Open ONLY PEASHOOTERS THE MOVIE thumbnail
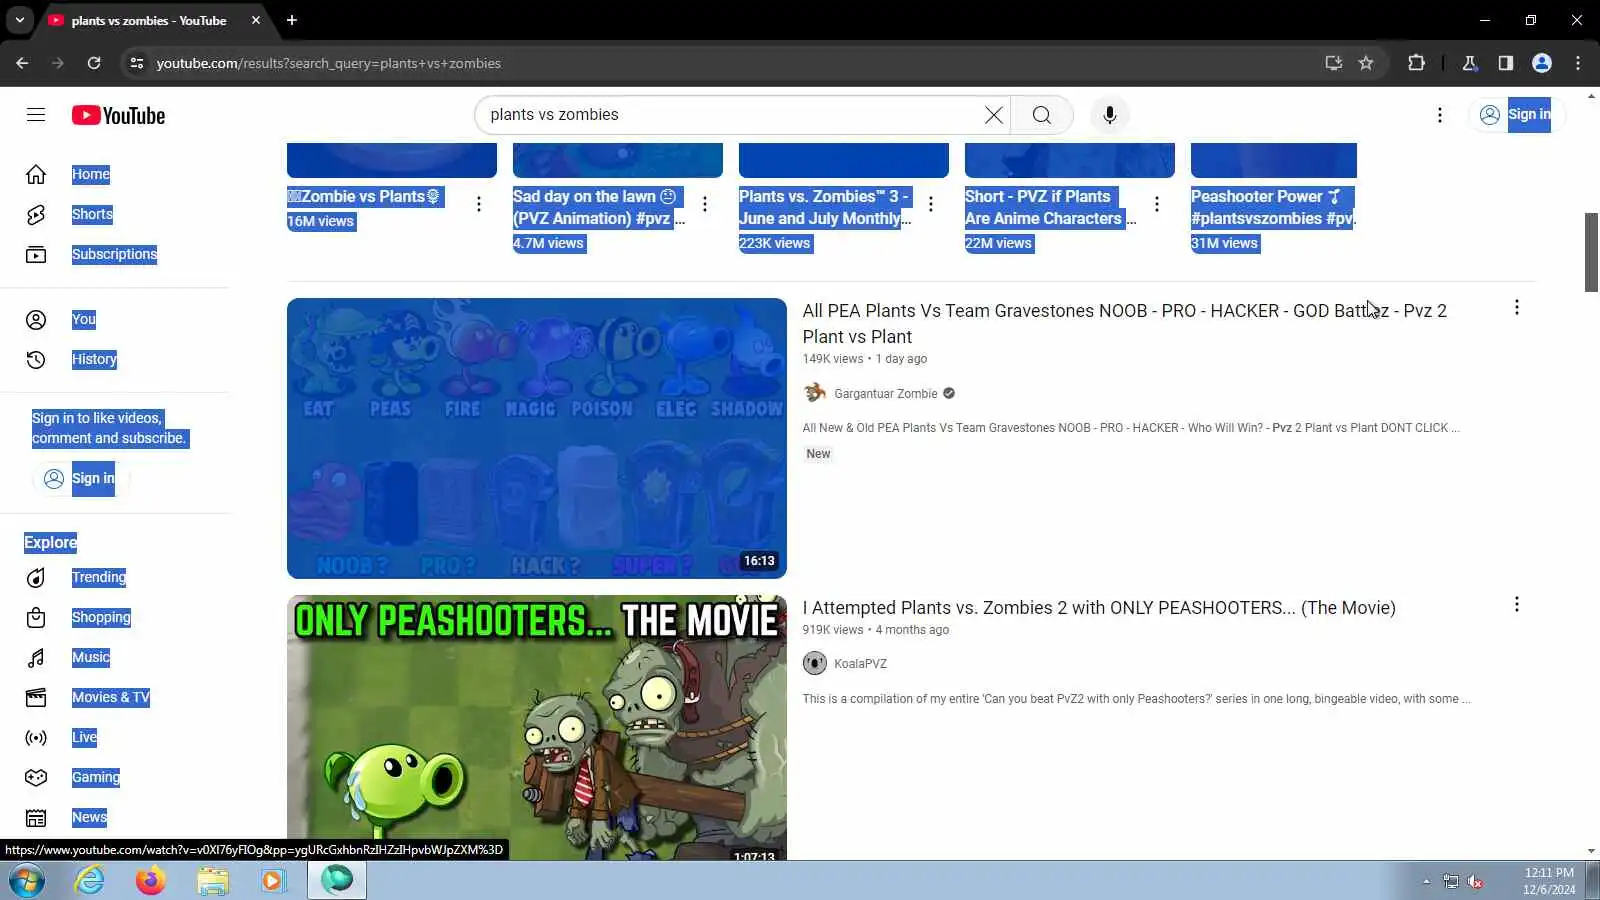This screenshot has width=1600, height=900. click(537, 728)
